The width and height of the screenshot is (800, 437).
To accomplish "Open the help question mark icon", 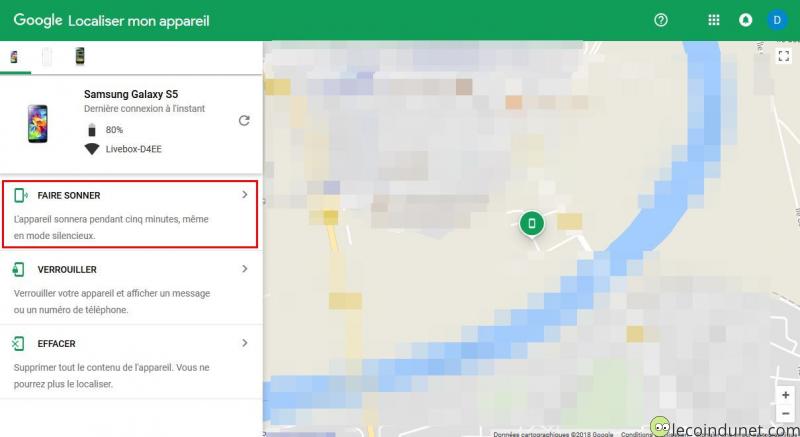I will 661,20.
